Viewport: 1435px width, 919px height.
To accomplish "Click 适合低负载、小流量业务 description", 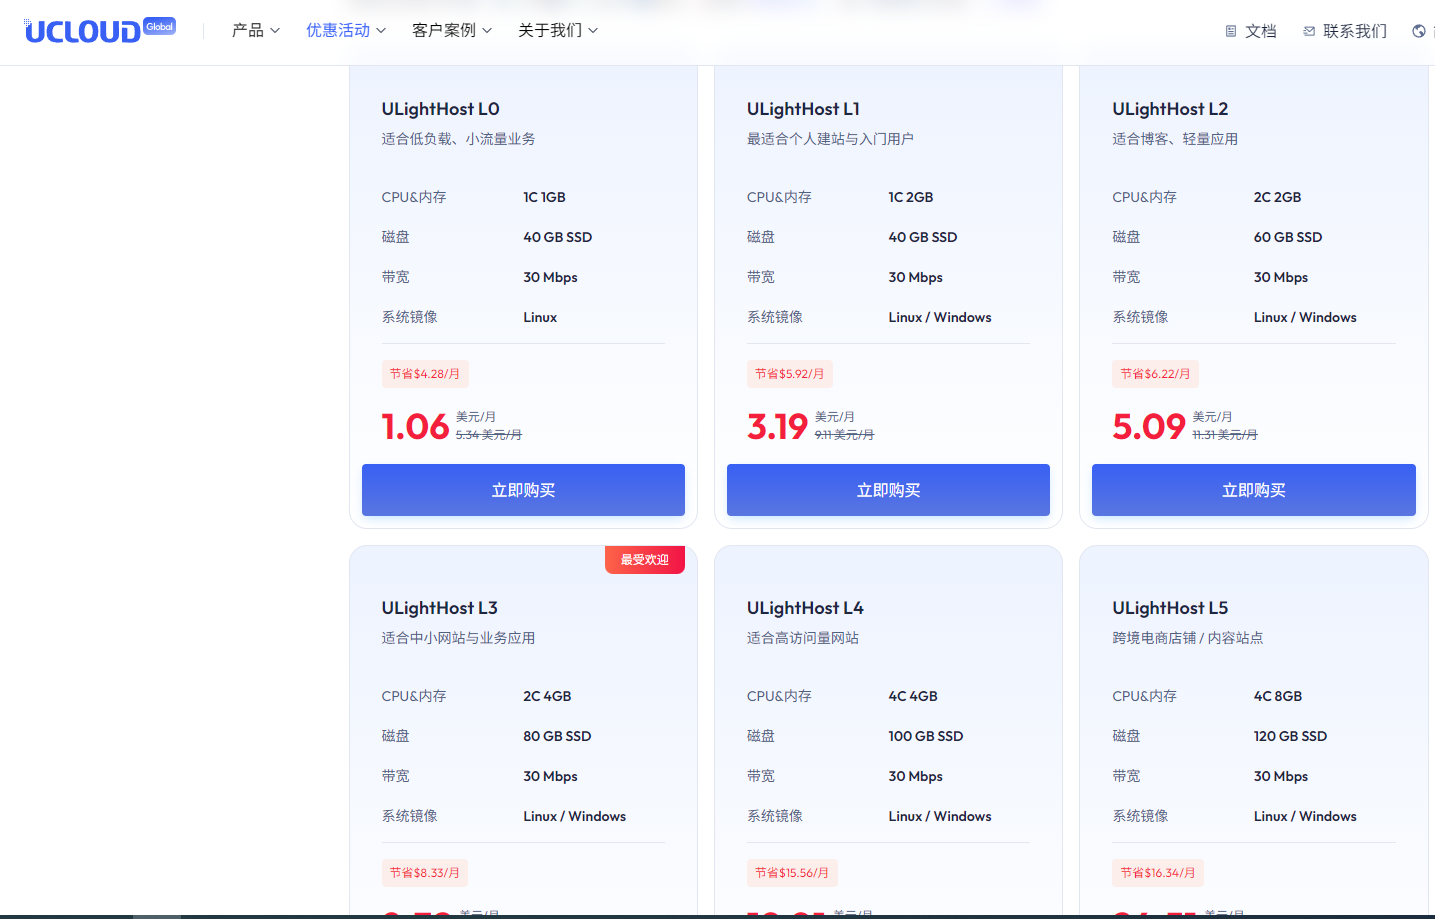I will point(458,139).
